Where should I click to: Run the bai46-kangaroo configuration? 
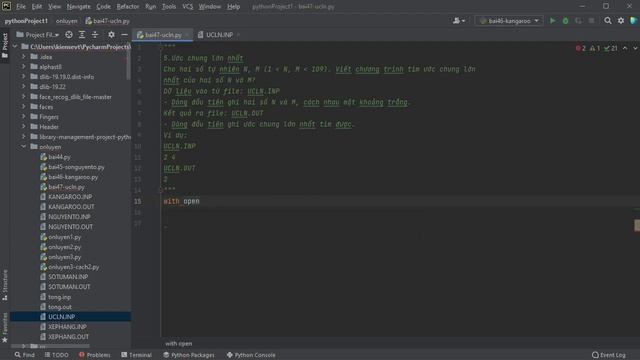[552, 20]
